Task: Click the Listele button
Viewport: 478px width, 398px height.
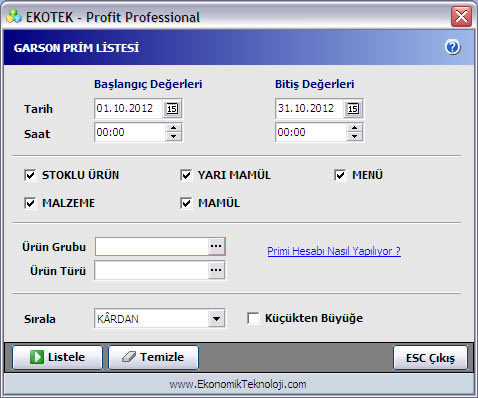Action: 57,357
